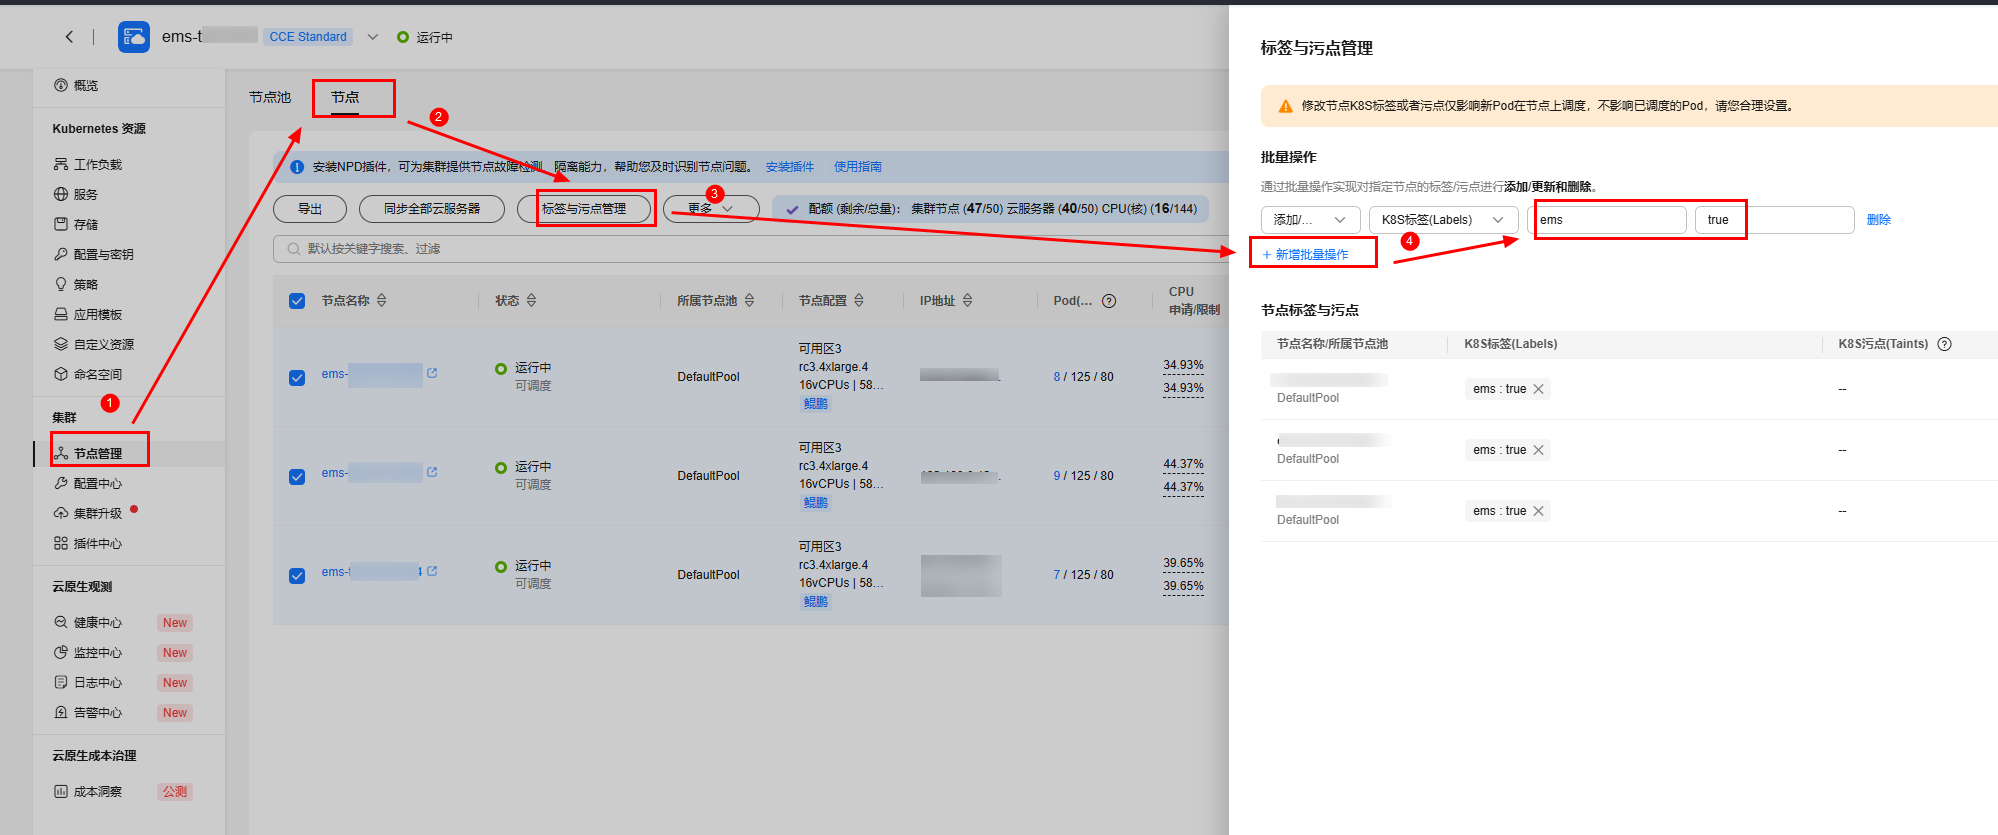Screen dimensions: 1998x835
Task: Open 工作负载 workloads in the sidebar
Action: coord(88,164)
